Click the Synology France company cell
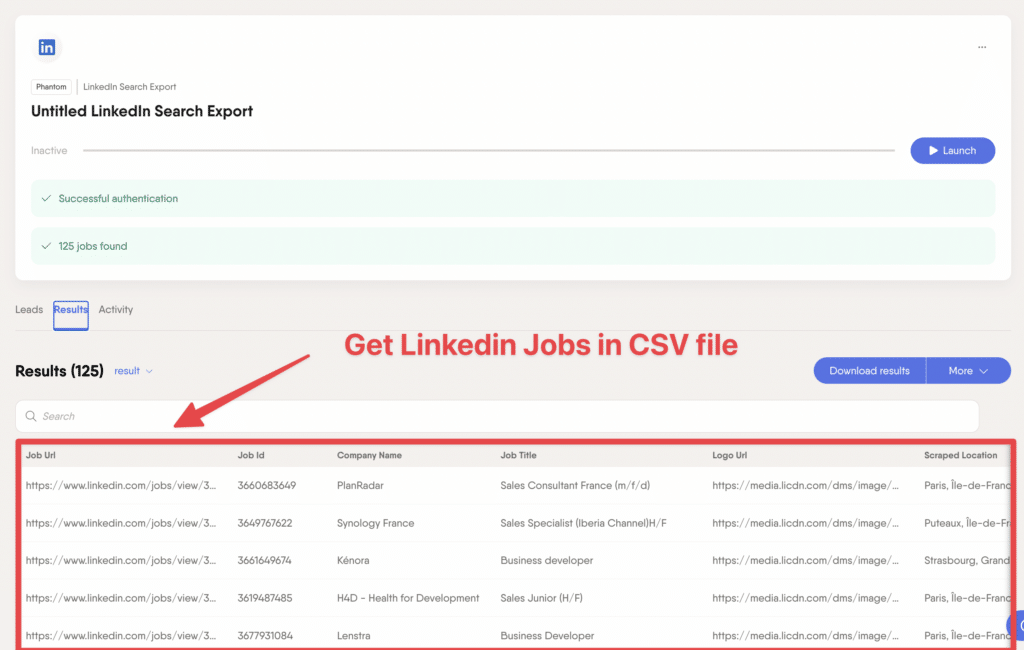Image resolution: width=1024 pixels, height=650 pixels. tap(376, 523)
